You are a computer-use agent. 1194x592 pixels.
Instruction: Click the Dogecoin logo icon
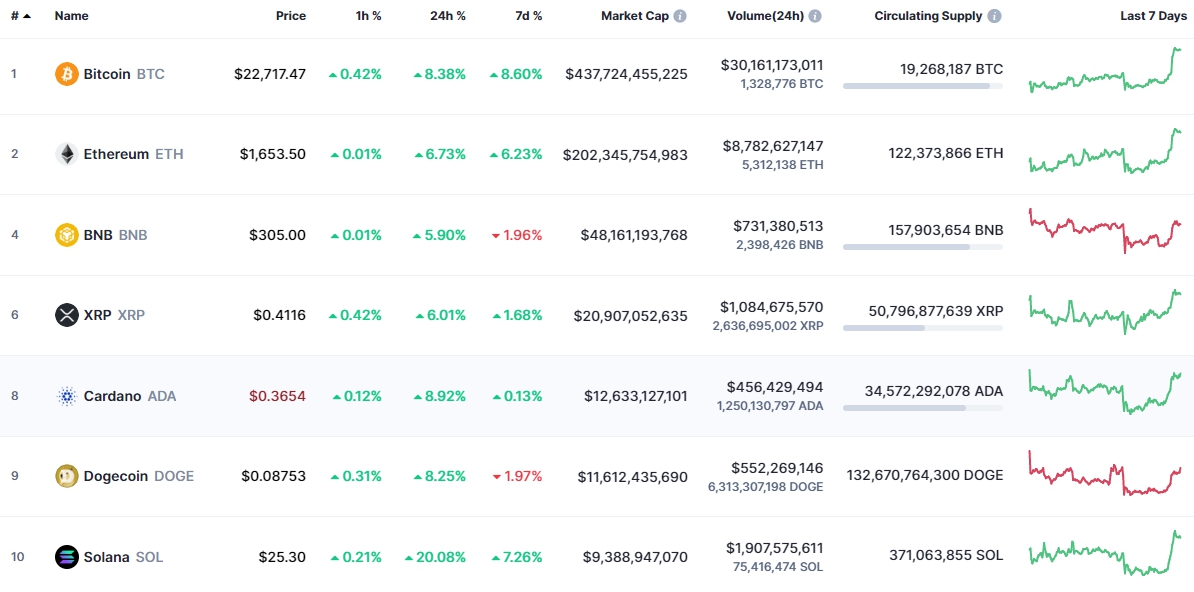coord(67,476)
